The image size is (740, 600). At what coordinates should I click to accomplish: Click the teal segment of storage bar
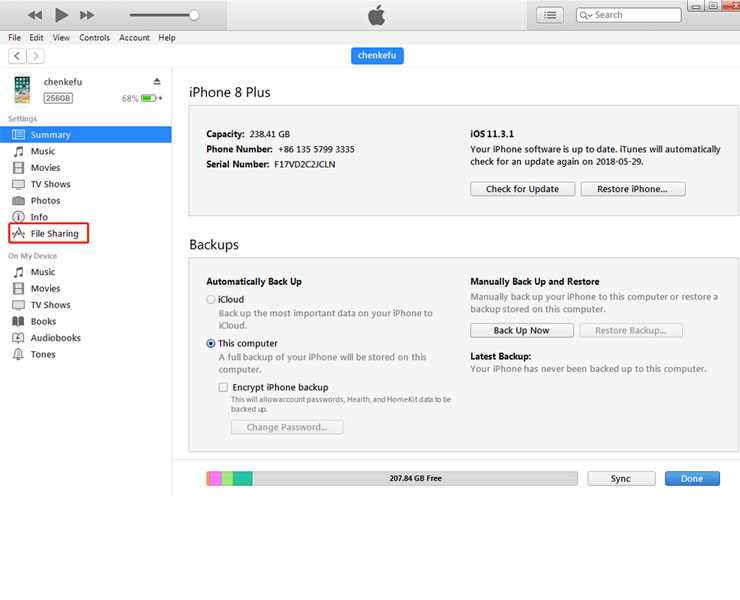pyautogui.click(x=243, y=478)
